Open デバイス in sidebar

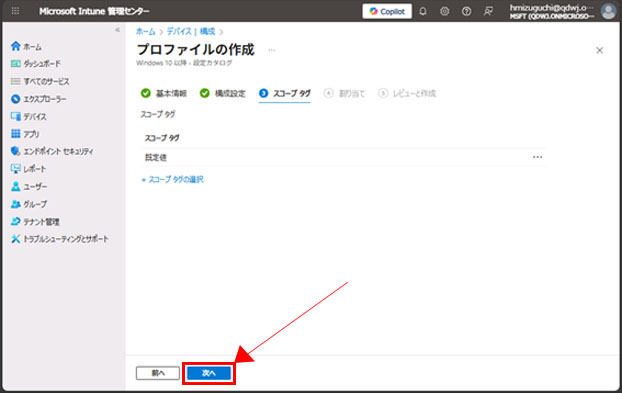point(29,116)
